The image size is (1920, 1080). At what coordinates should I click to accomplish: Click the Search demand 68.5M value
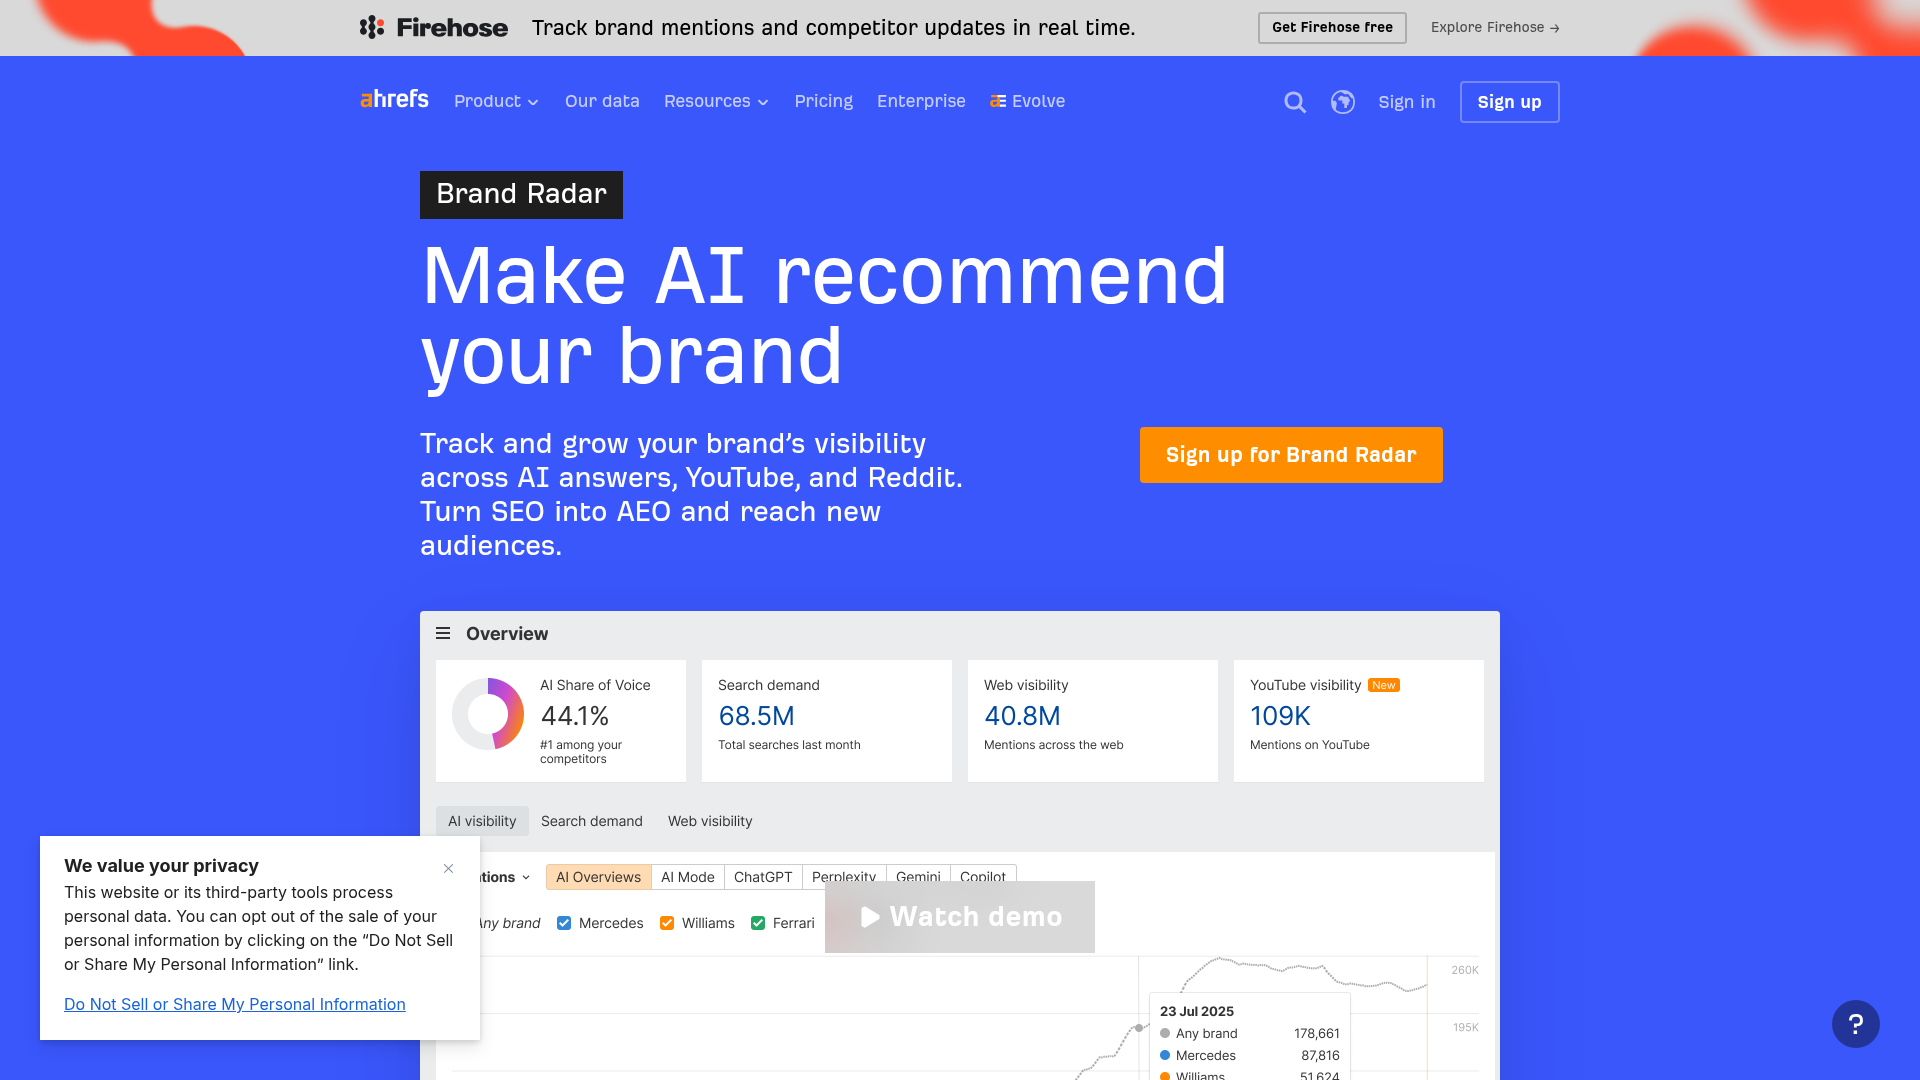click(756, 716)
